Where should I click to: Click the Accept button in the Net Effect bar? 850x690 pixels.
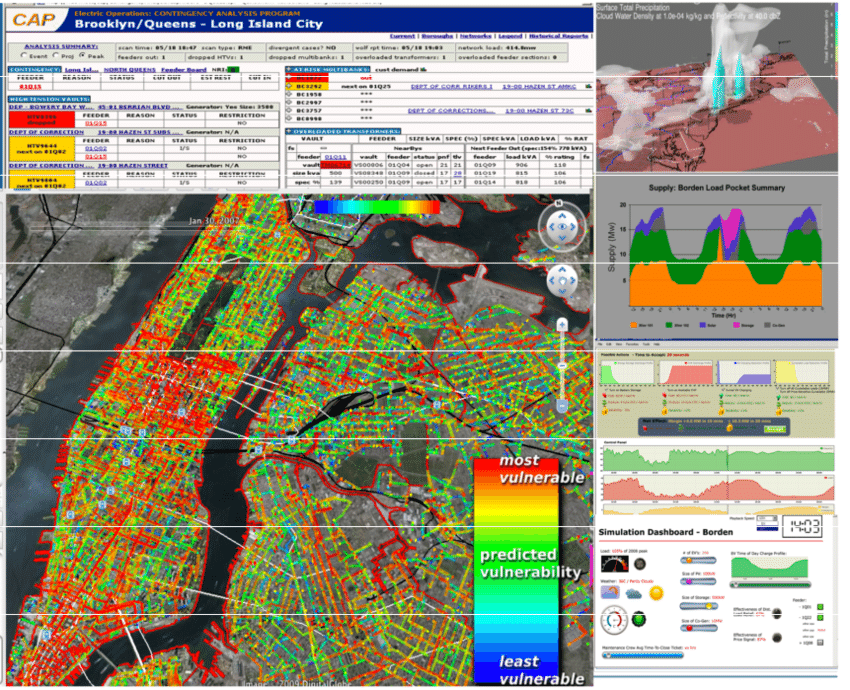[775, 430]
